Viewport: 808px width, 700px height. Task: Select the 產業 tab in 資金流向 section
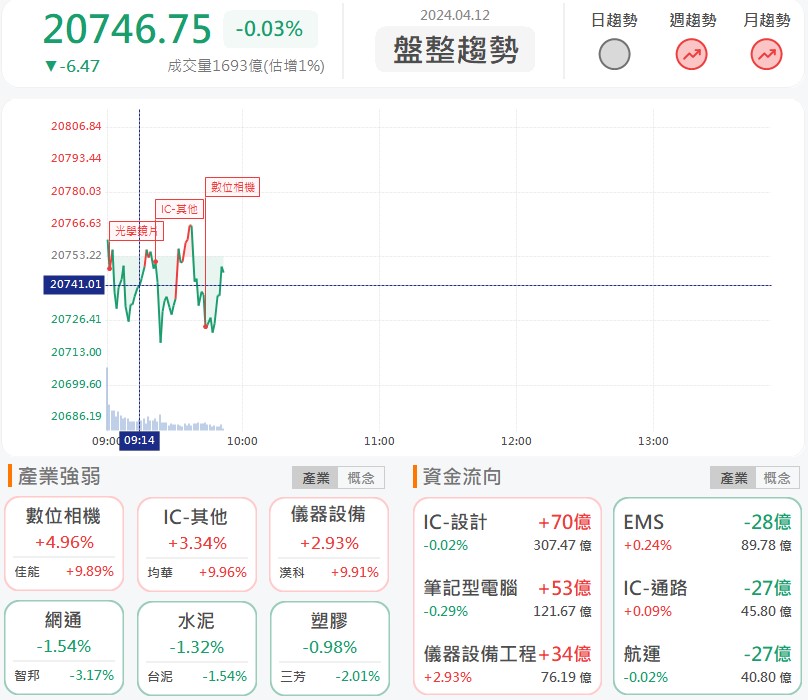tap(733, 478)
